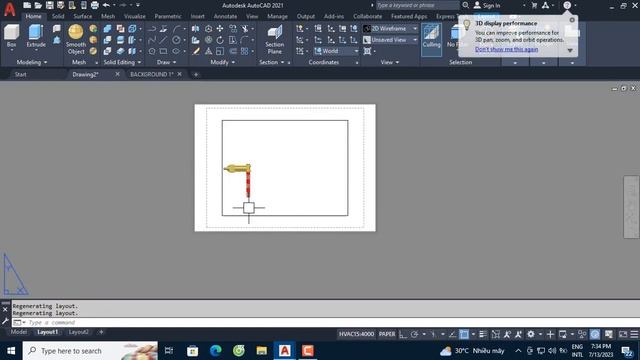
Task: Open the Surface ribbon tab
Action: coord(83,16)
